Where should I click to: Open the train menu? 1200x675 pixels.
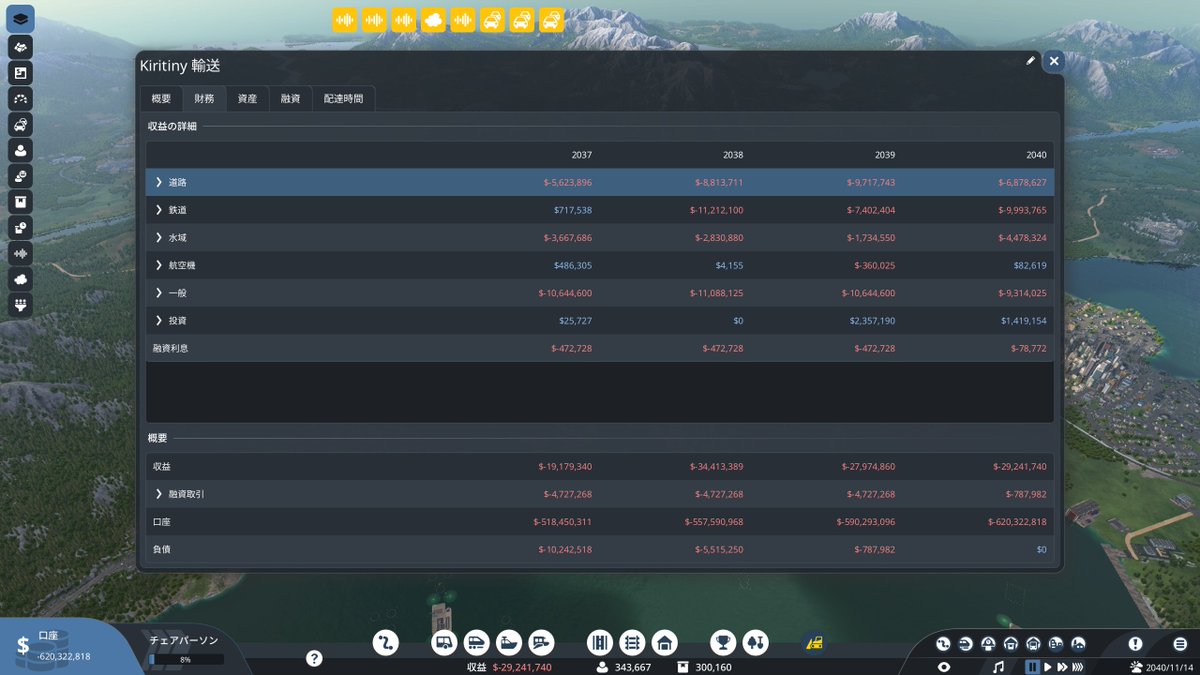(x=476, y=642)
